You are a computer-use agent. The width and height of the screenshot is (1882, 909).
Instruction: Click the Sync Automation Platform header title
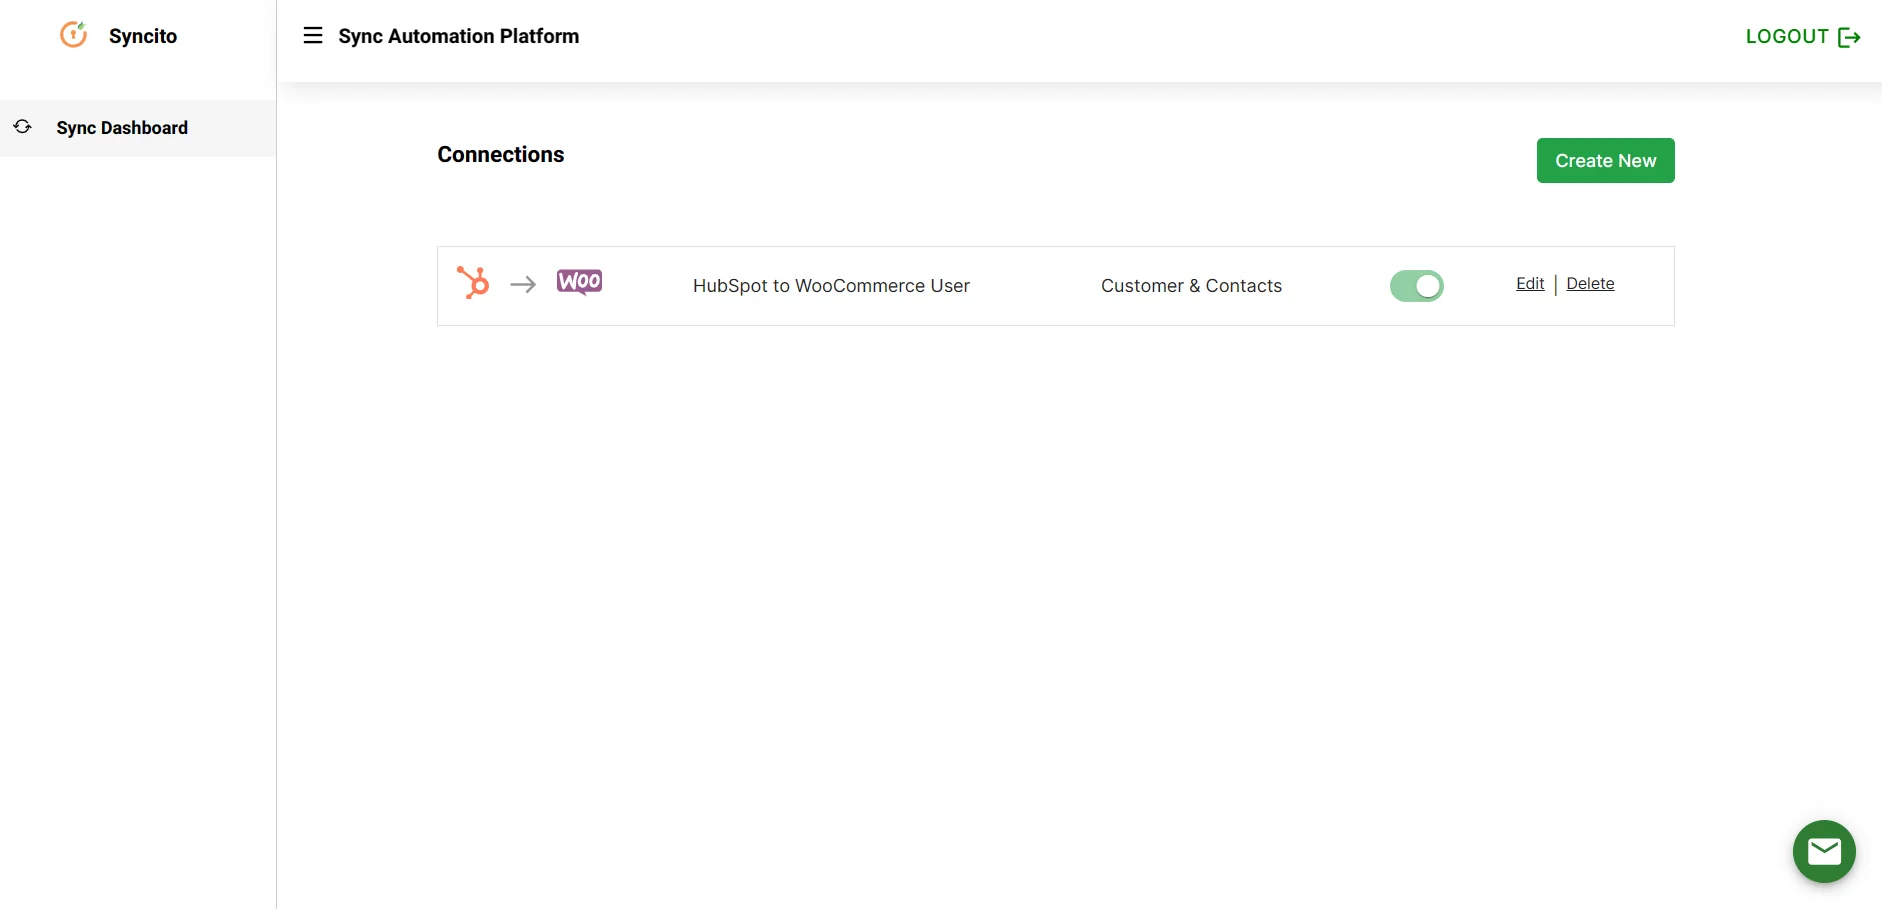[458, 36]
